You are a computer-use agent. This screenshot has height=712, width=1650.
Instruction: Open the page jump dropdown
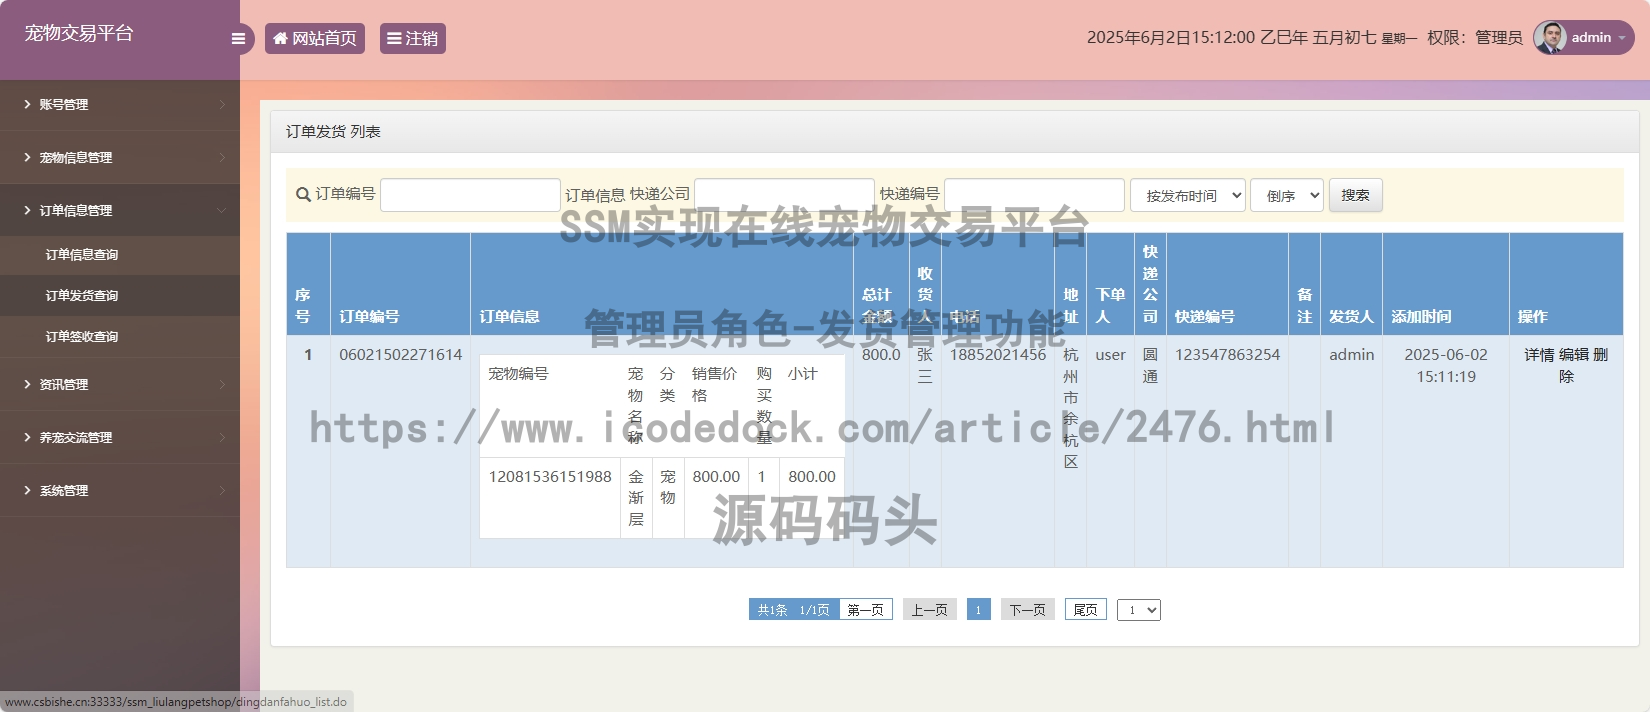1139,610
